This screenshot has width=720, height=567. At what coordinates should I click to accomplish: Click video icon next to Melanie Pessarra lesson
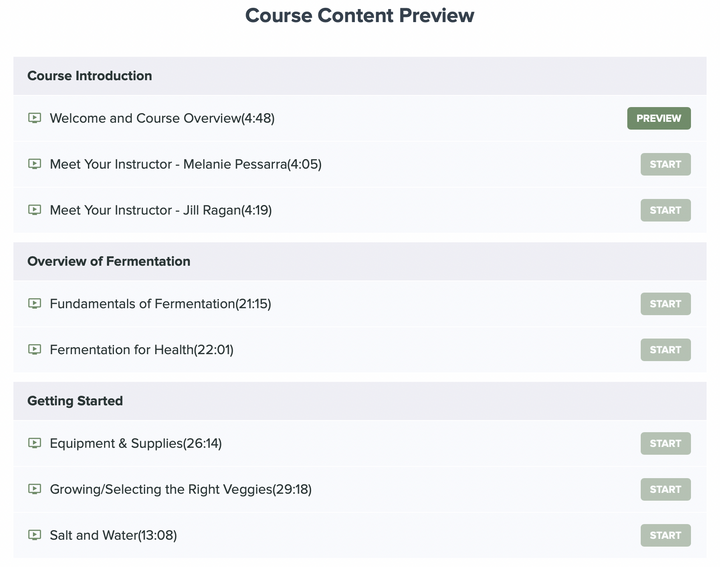click(x=34, y=164)
